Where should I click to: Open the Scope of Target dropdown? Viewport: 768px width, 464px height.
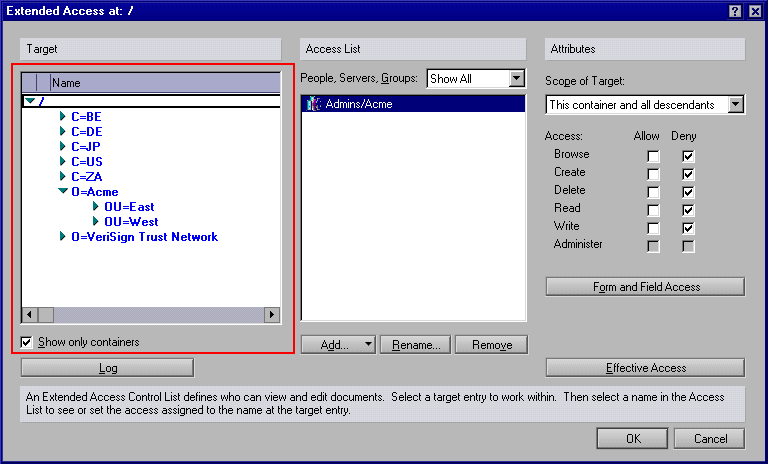click(x=736, y=104)
